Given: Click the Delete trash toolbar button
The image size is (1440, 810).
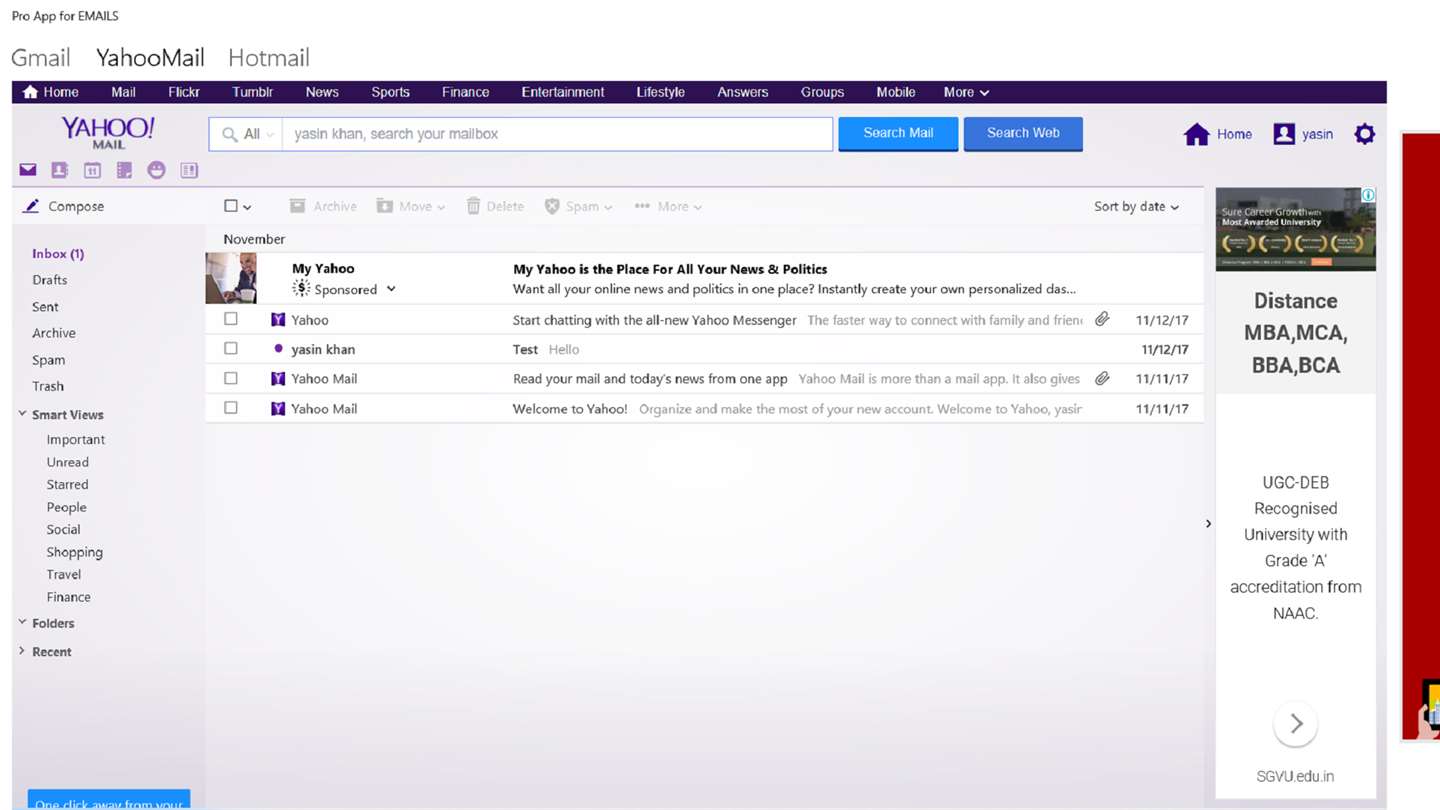Looking at the screenshot, I should pos(495,206).
